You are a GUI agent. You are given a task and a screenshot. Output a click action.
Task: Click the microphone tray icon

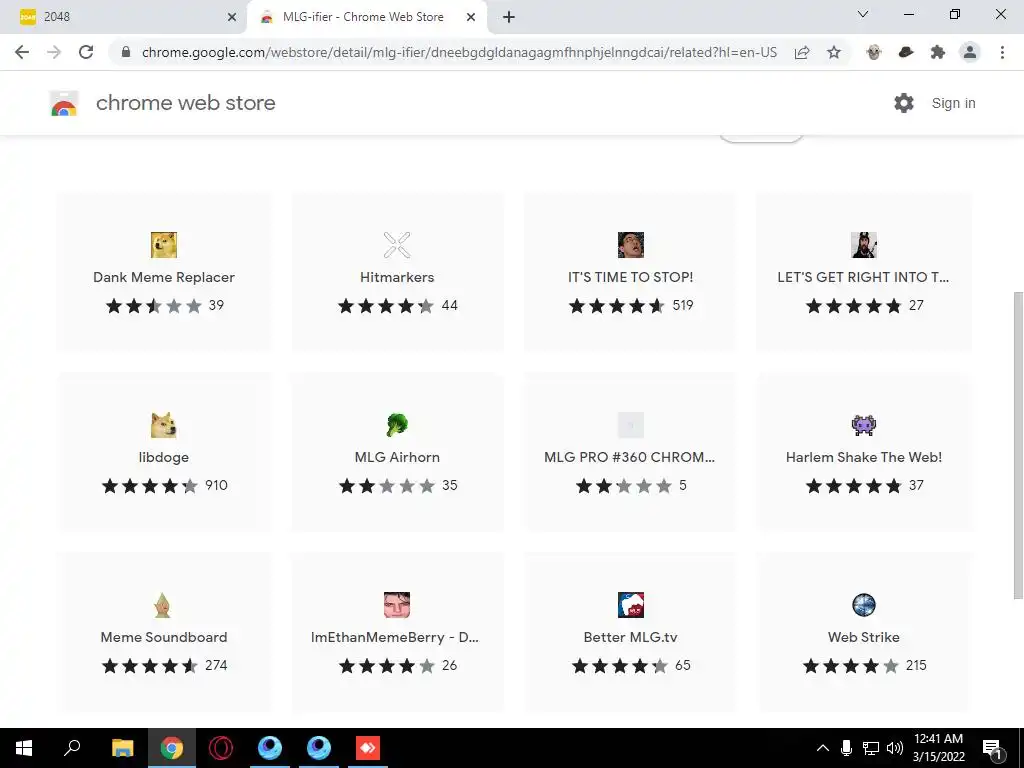point(846,748)
